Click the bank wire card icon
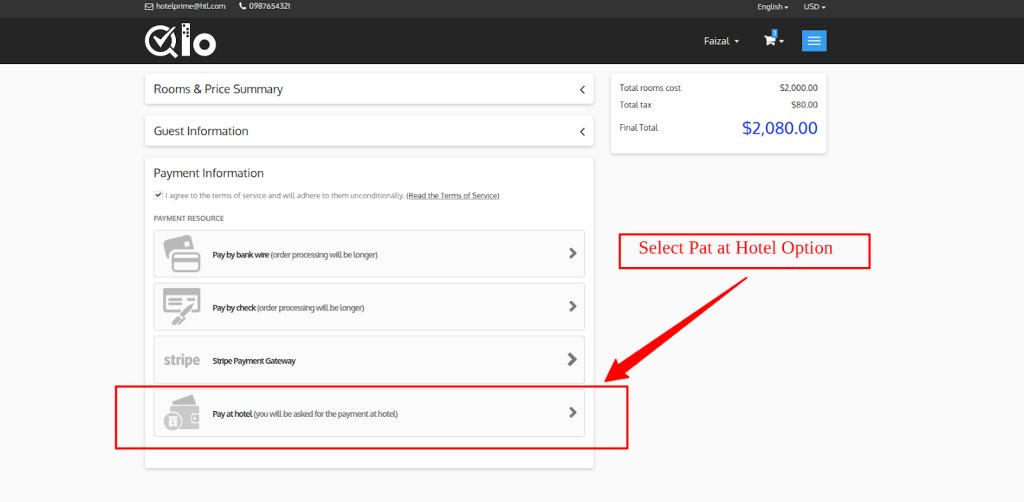1024x502 pixels. (x=182, y=254)
